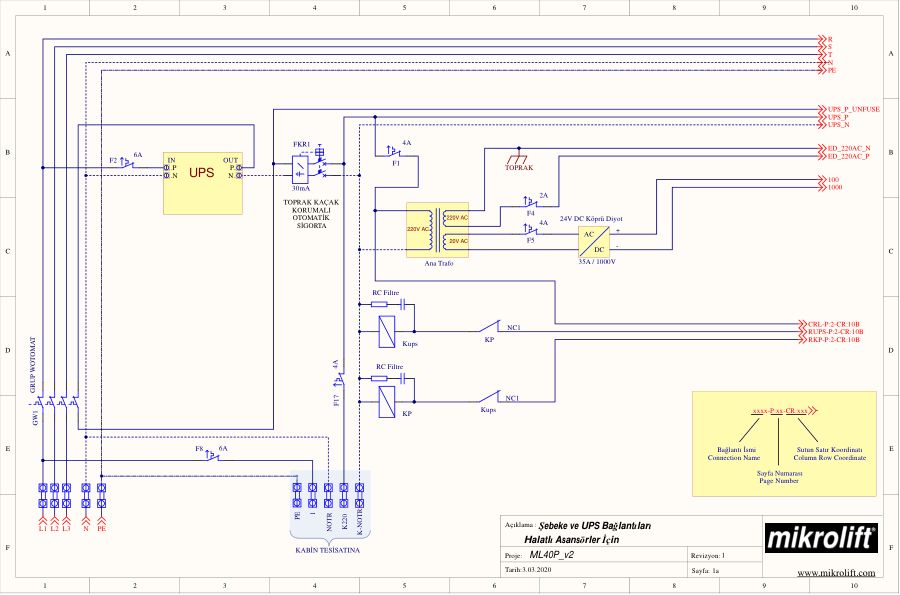This screenshot has width=900, height=595.
Task: Open the www.mikrolift.com link
Action: coord(836,573)
